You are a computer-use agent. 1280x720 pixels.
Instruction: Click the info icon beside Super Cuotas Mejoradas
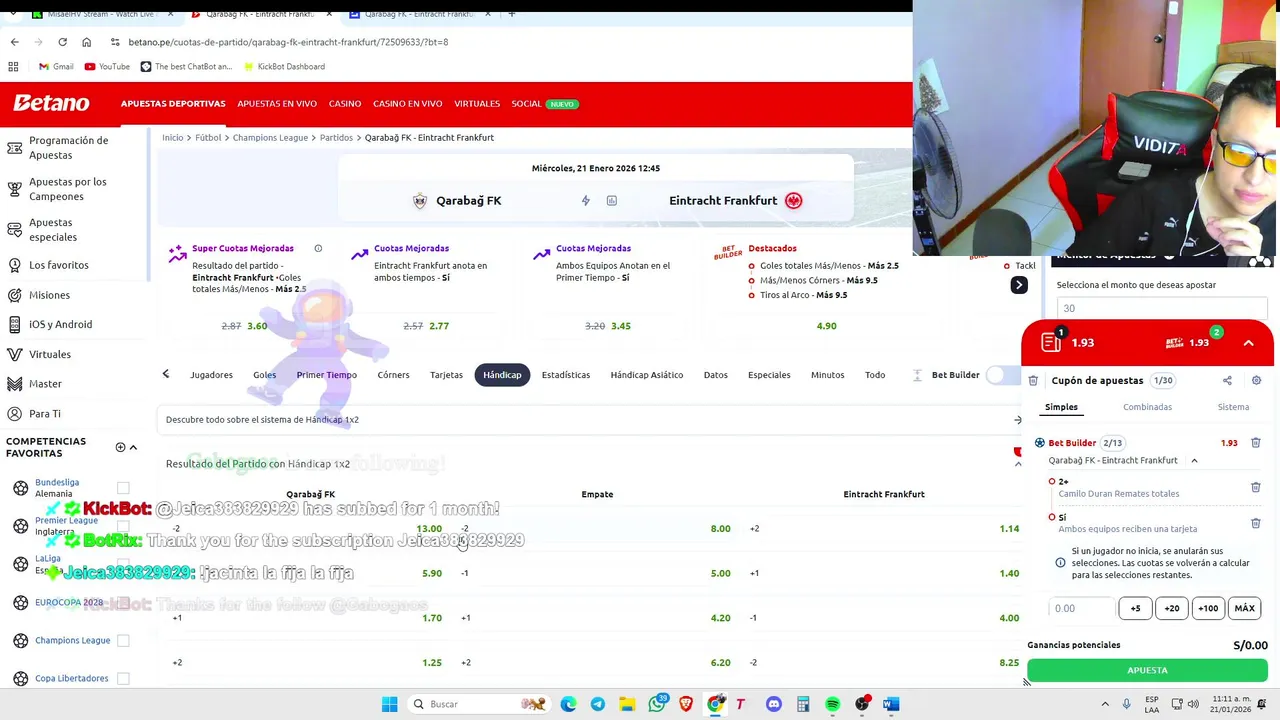pos(318,248)
